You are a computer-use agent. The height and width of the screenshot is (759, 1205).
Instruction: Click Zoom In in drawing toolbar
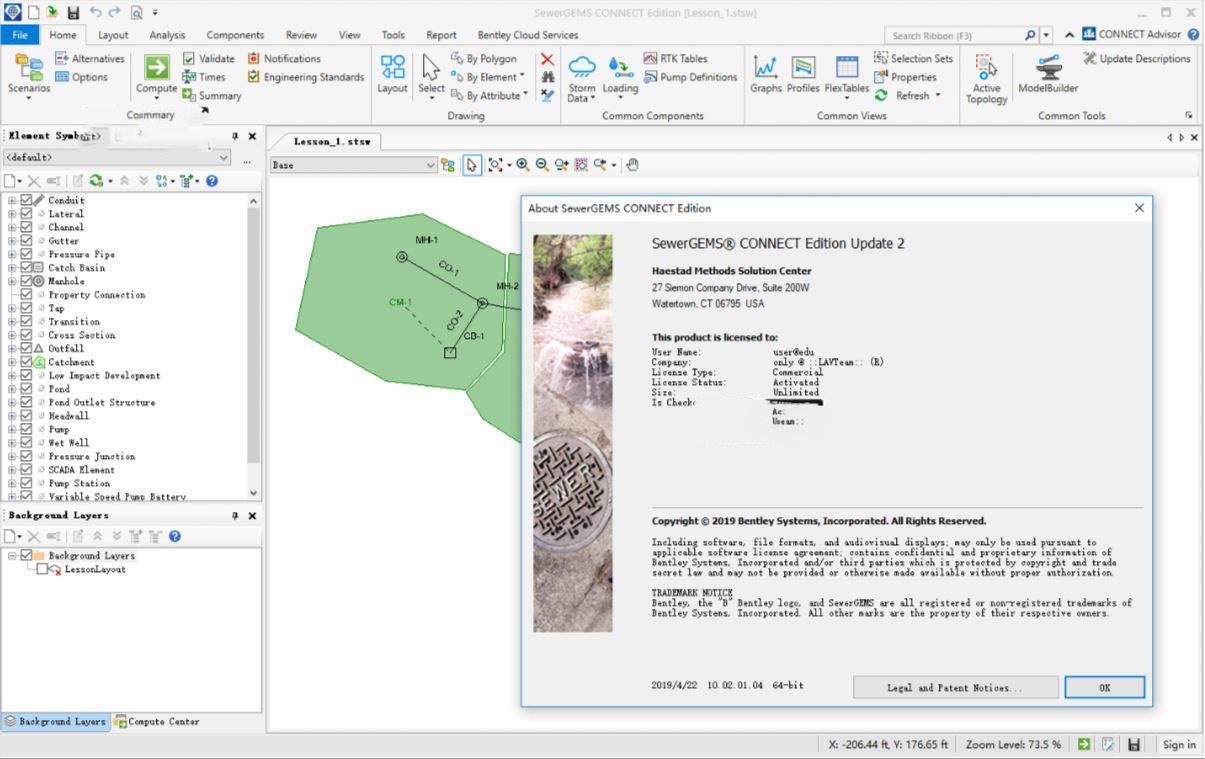tap(522, 165)
